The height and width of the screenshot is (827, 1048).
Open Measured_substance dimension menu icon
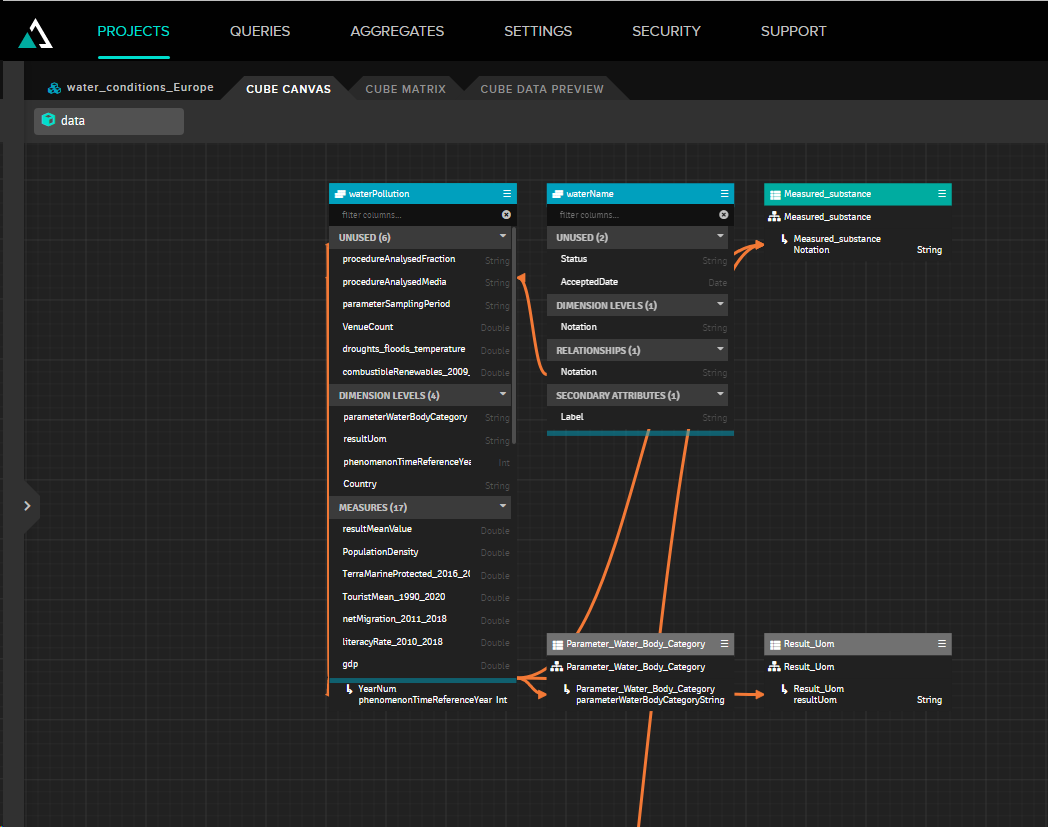[x=942, y=194]
